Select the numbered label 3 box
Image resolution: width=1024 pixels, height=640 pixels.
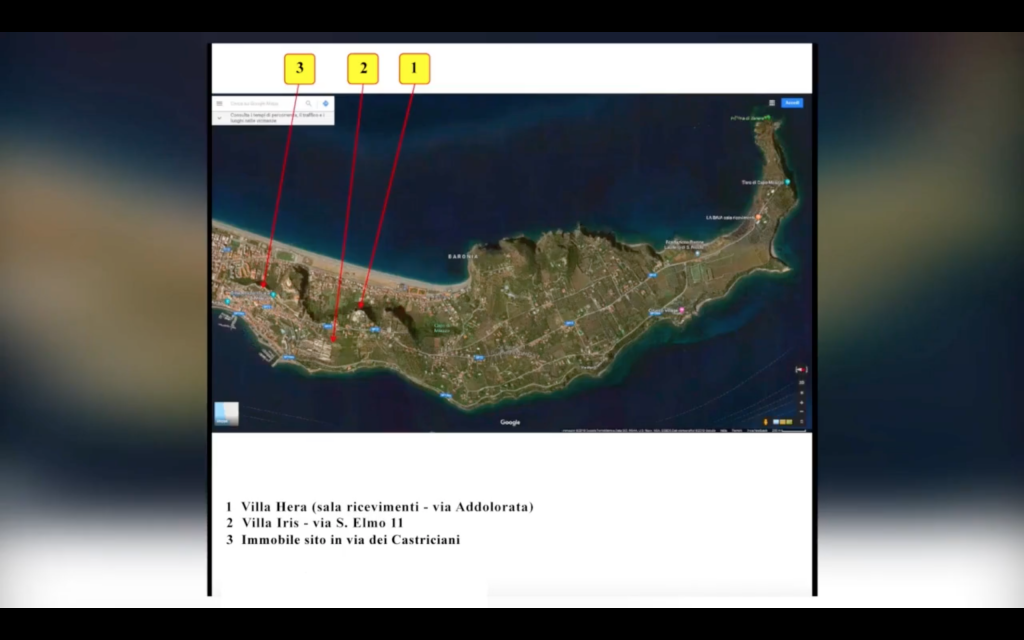[x=299, y=68]
